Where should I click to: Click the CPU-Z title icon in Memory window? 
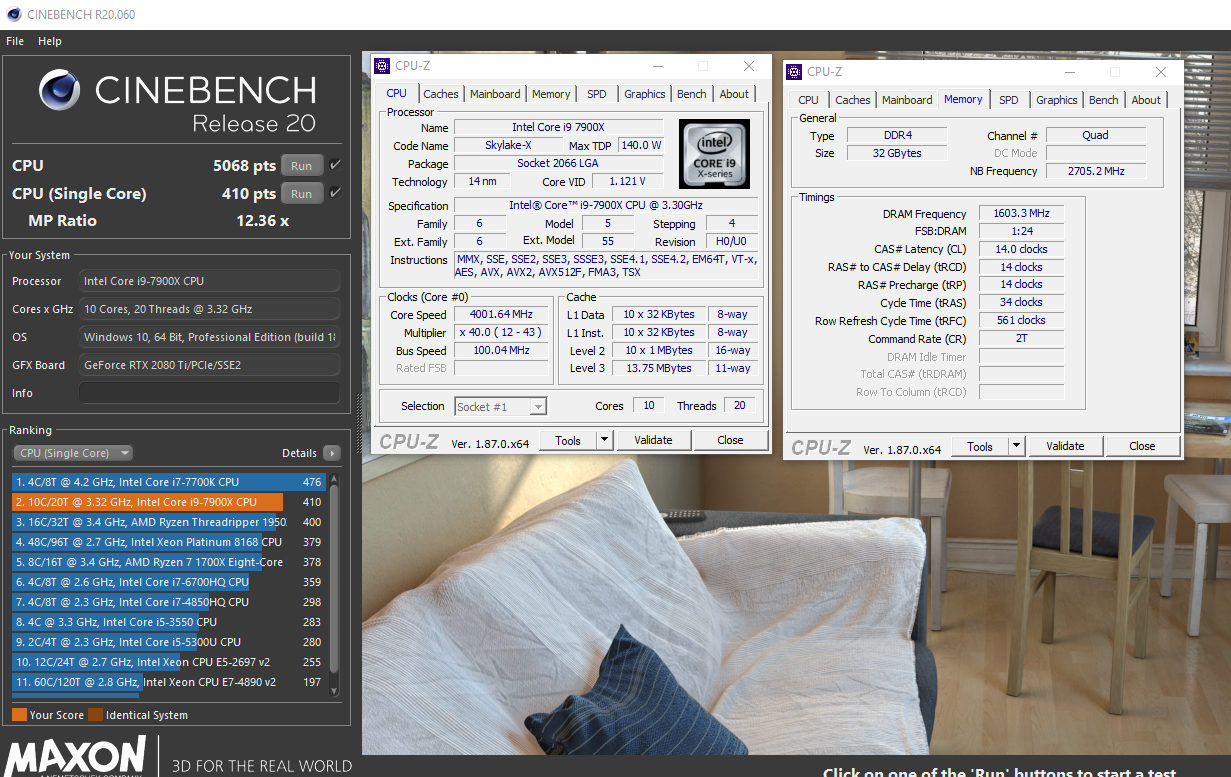(x=794, y=72)
